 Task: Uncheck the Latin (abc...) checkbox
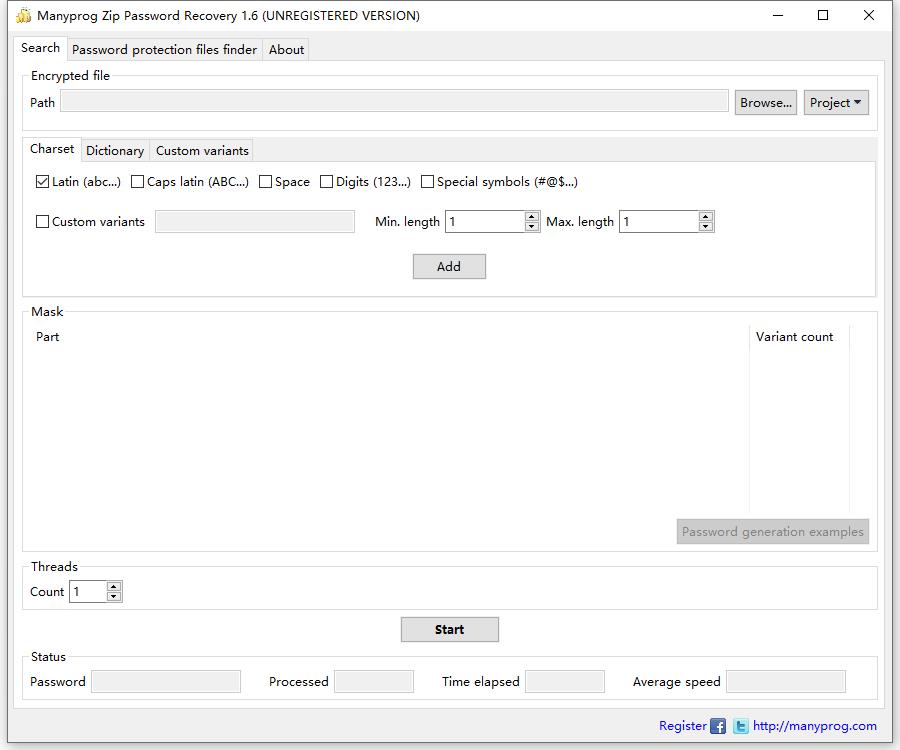tap(42, 182)
